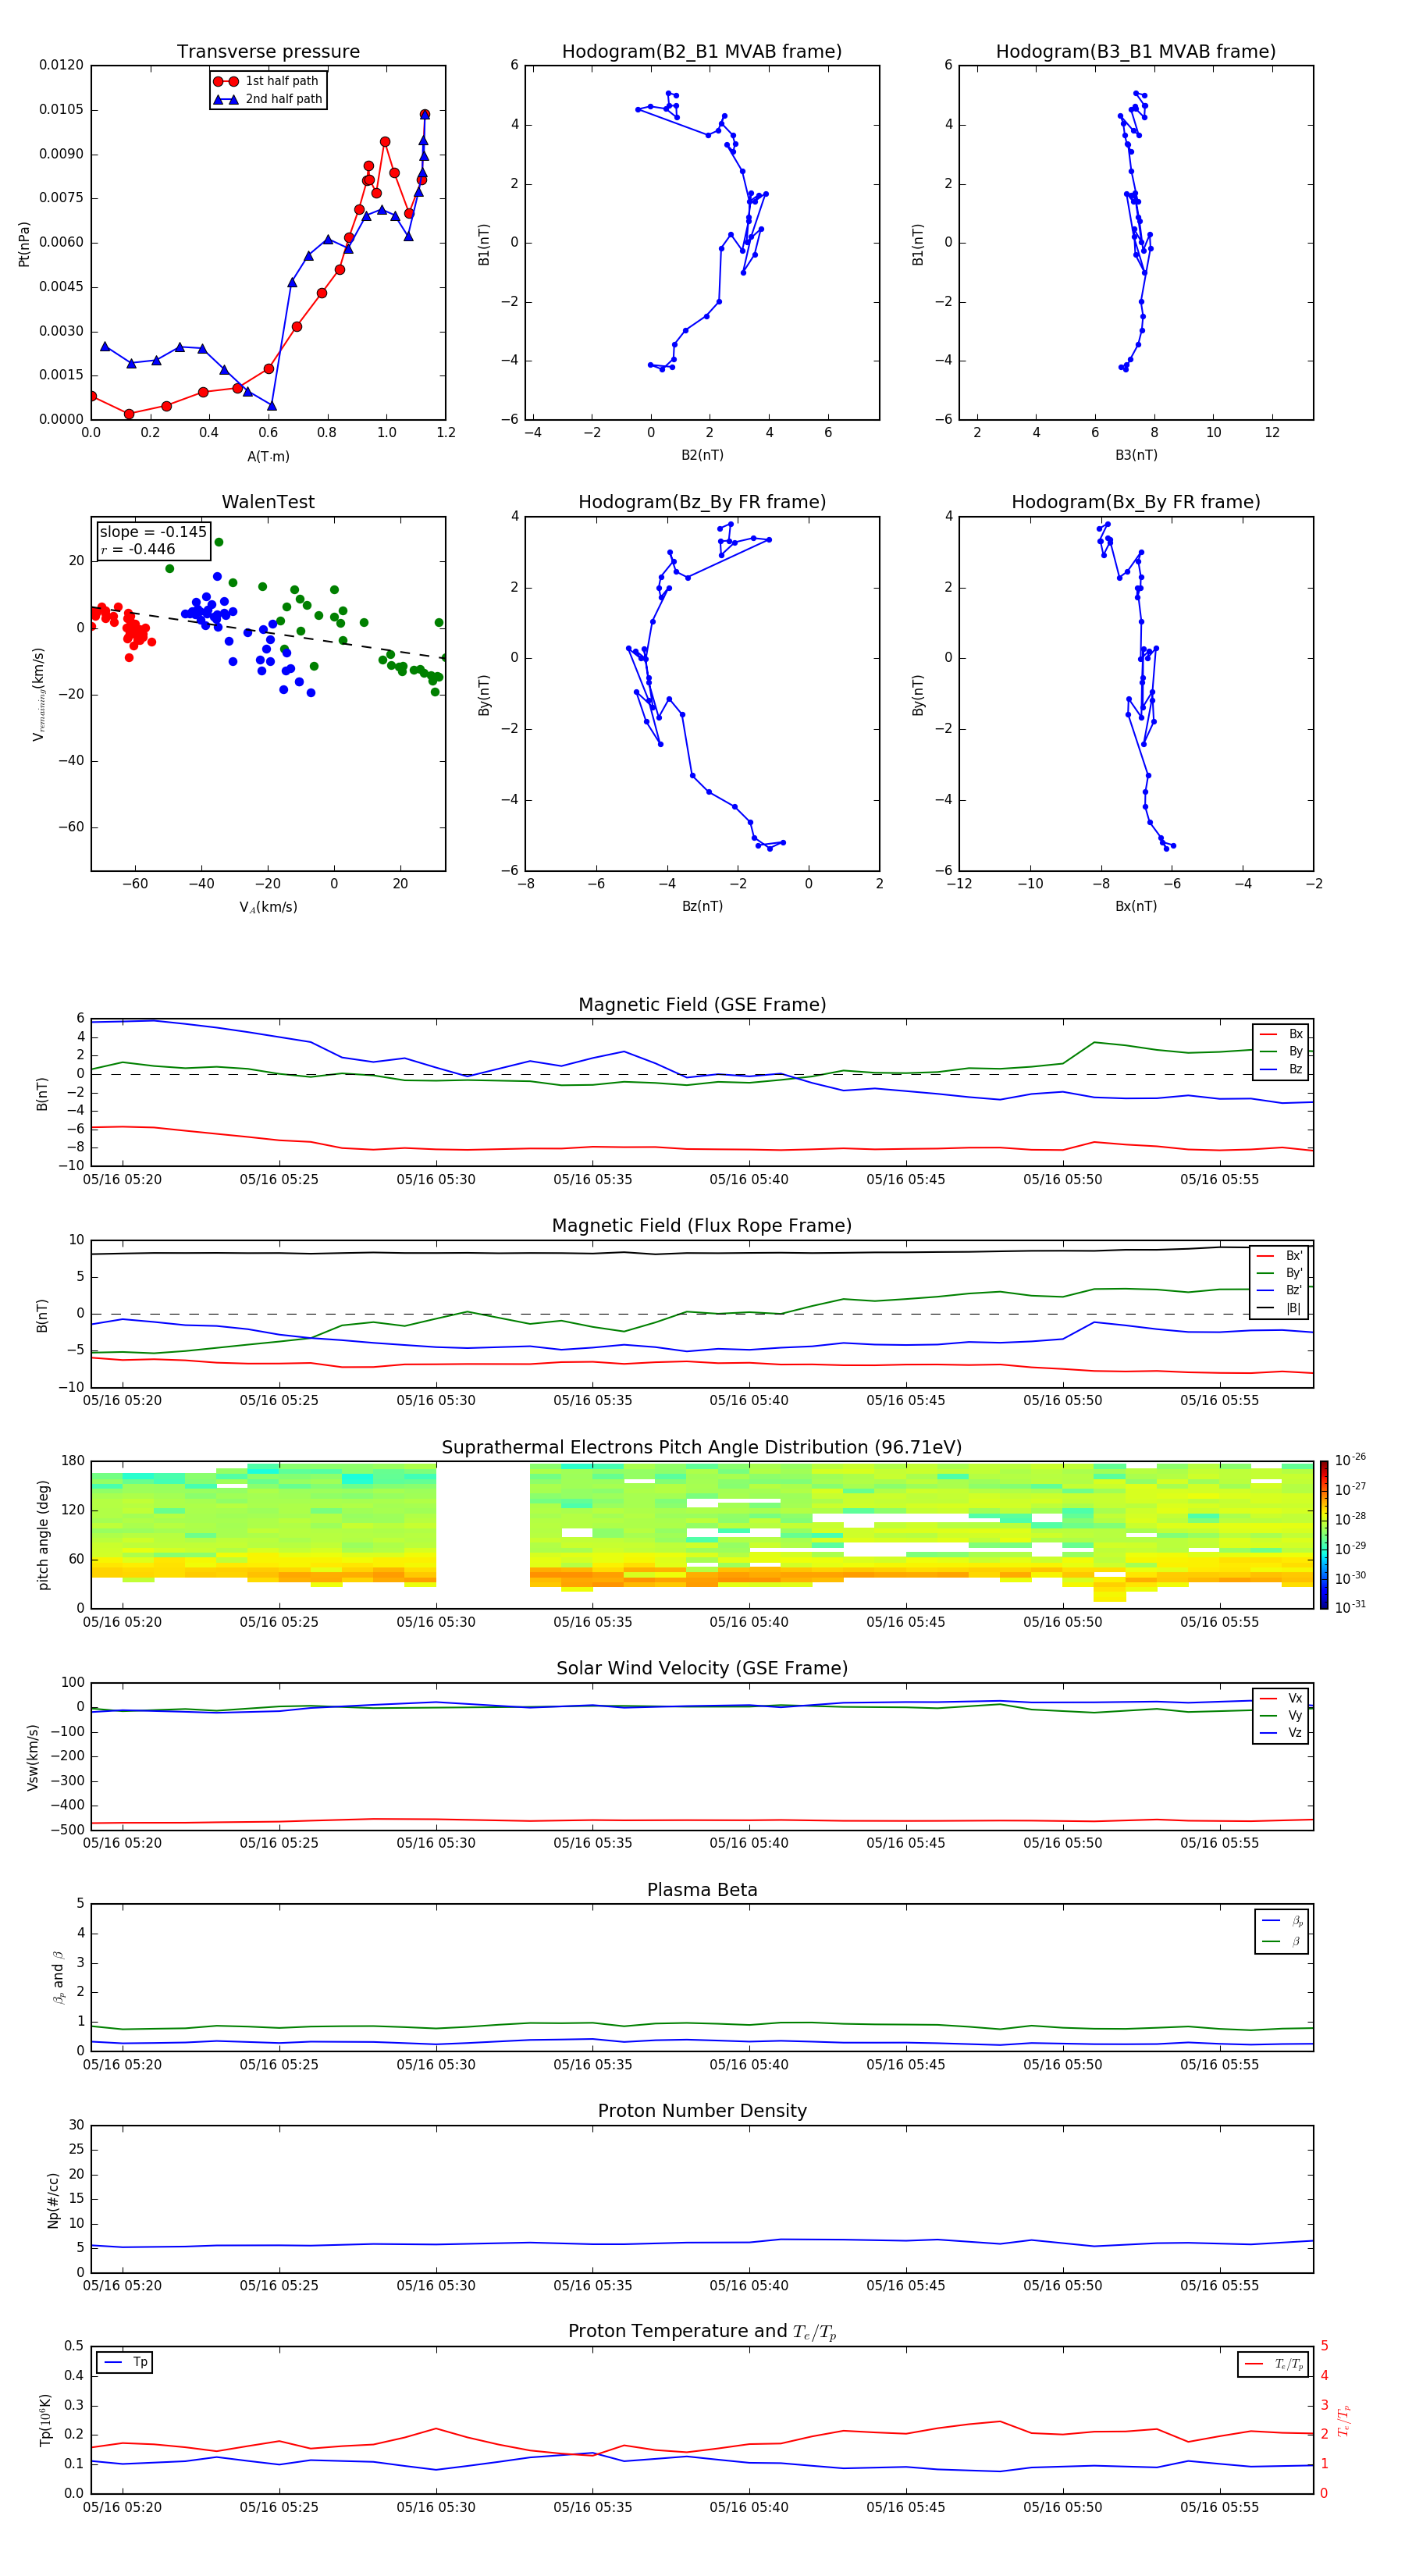Click the '10^-26' color bar tick label

[1350, 1460]
